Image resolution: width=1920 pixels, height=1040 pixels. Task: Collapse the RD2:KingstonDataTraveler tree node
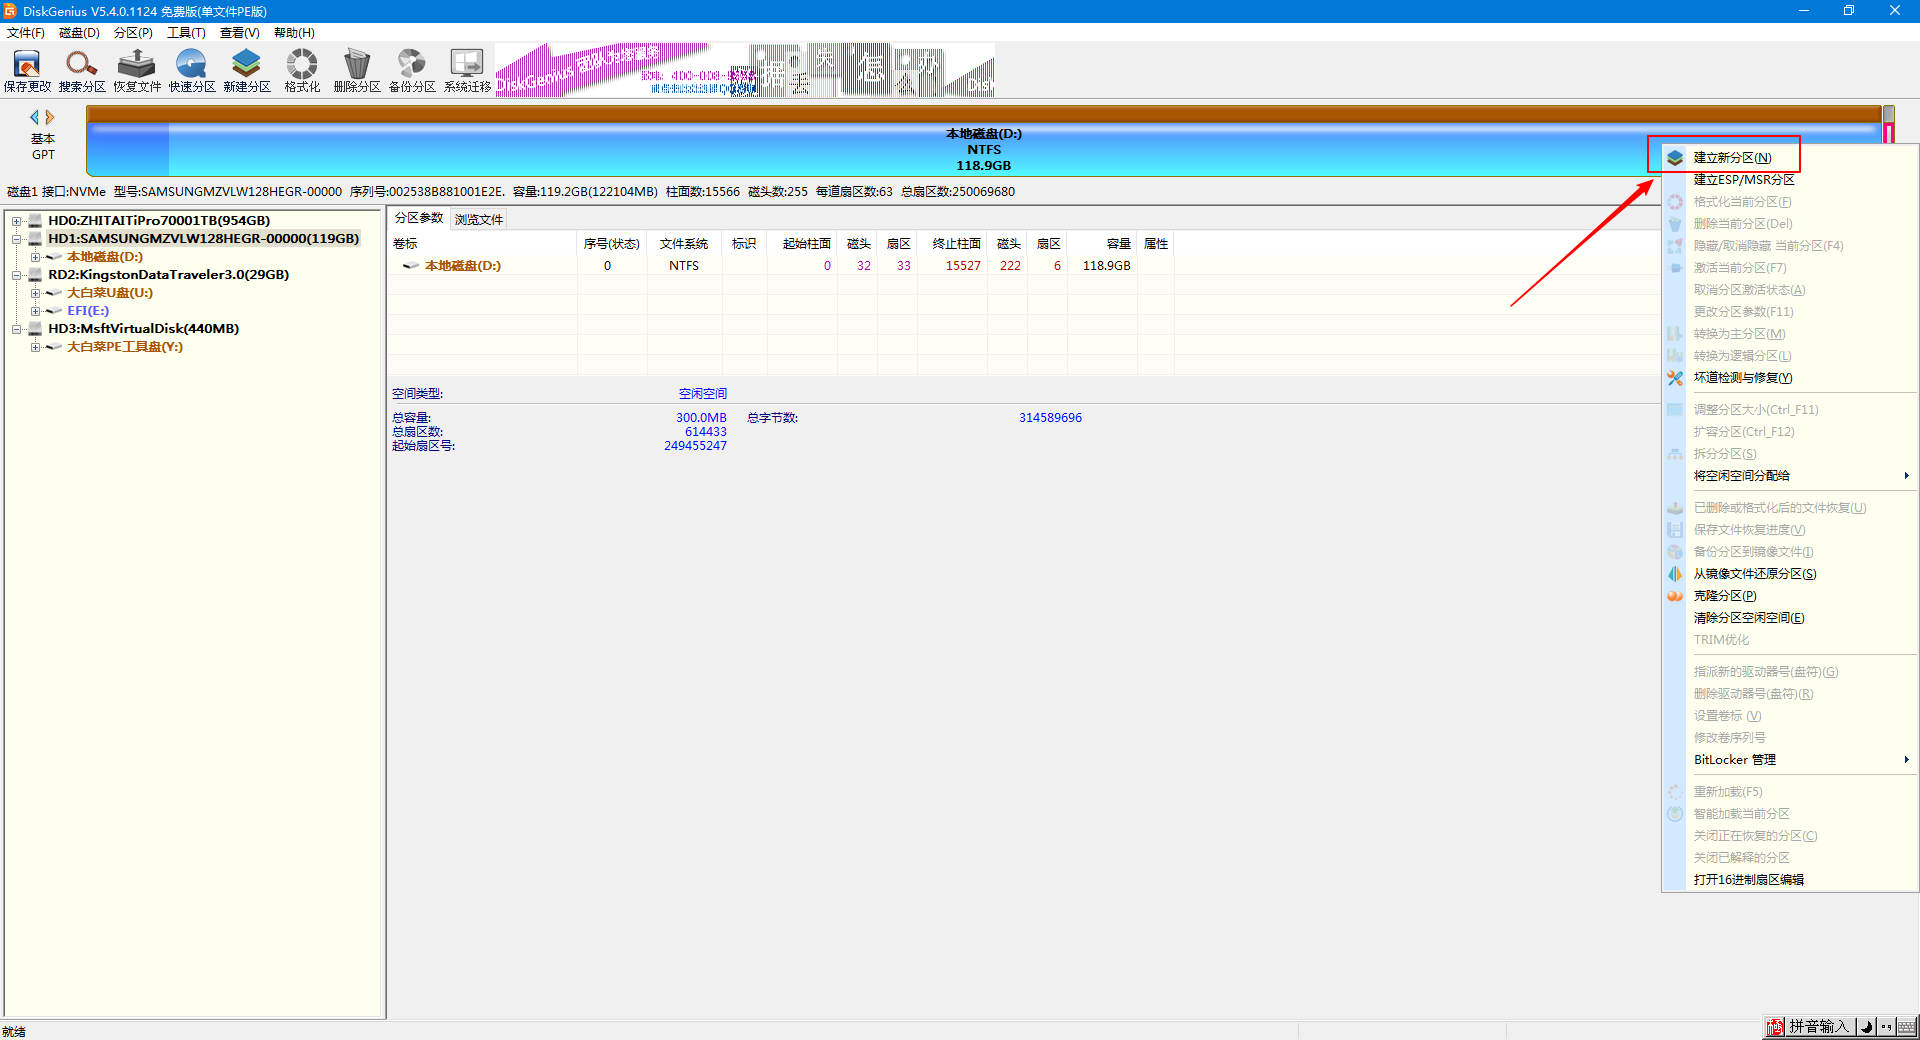[17, 275]
